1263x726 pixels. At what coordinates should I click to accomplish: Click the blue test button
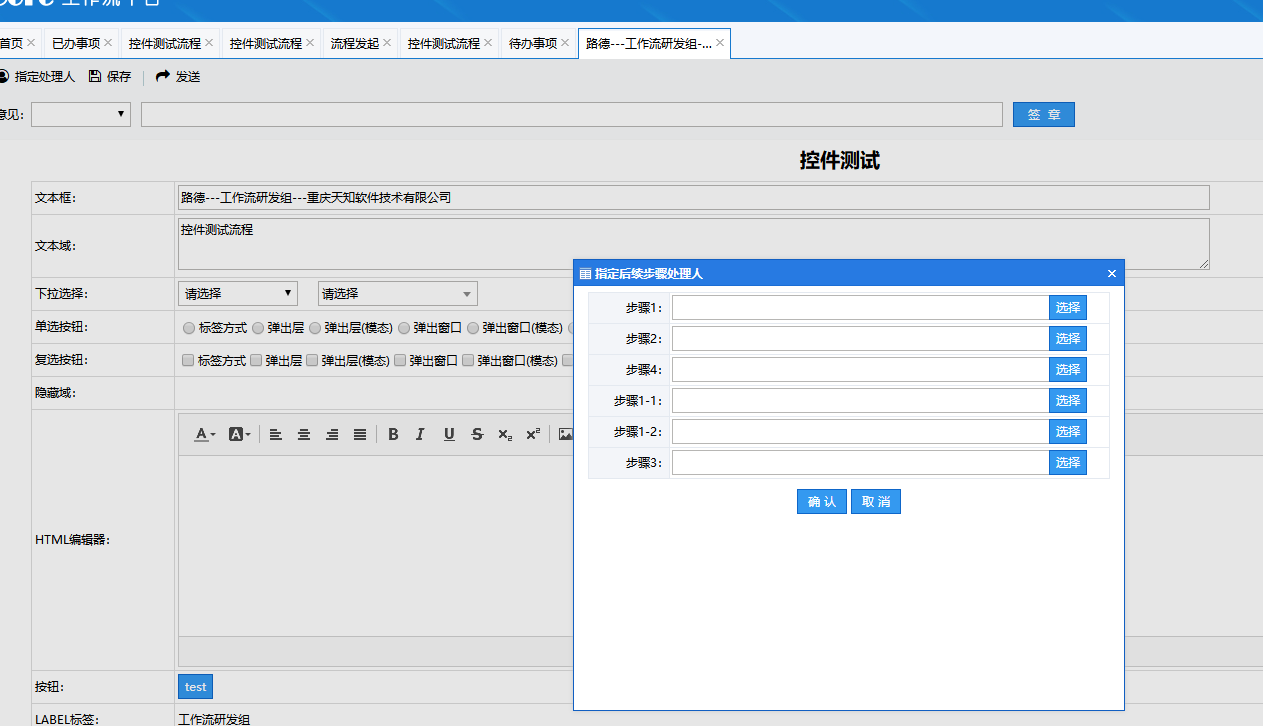point(196,687)
